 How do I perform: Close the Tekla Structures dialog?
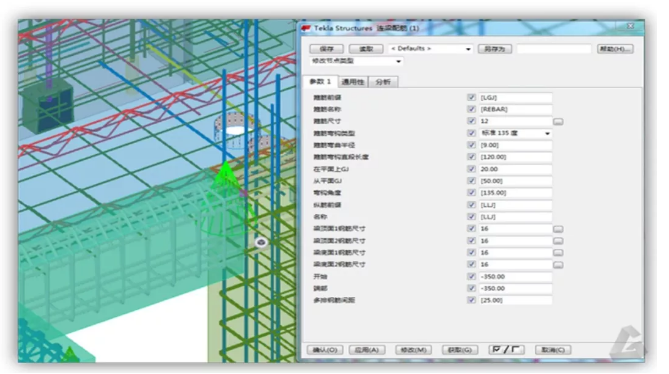pos(630,26)
